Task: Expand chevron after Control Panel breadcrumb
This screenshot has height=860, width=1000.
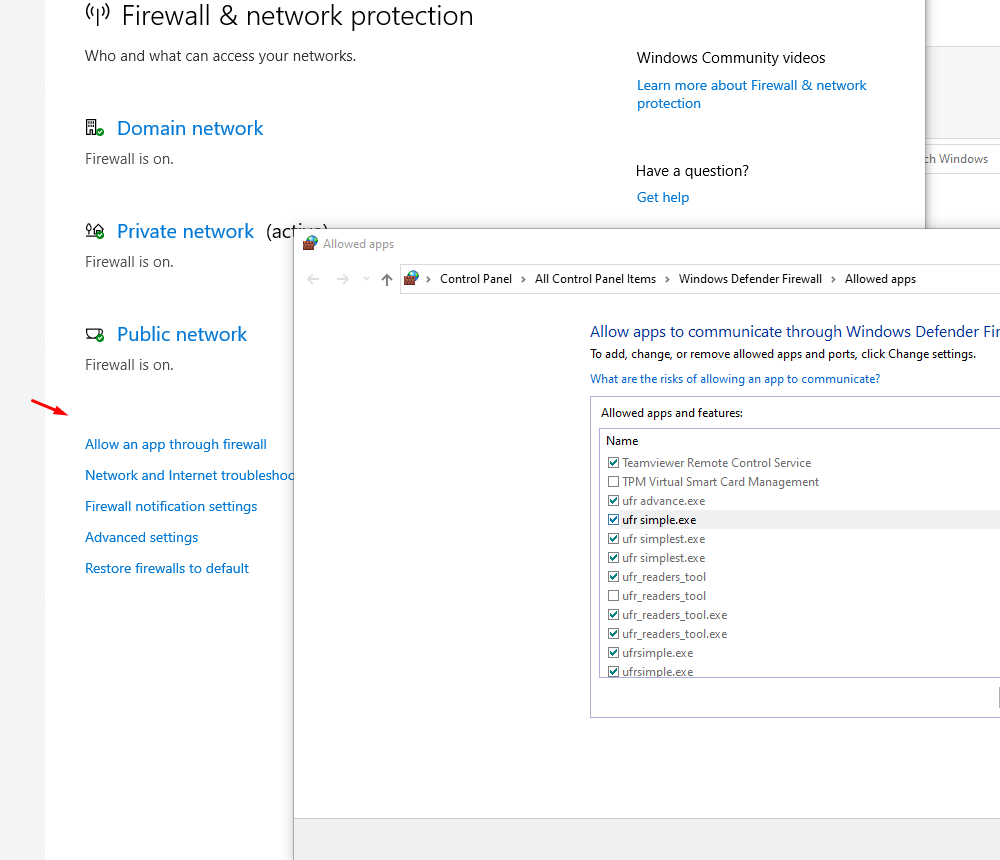Action: coord(523,279)
